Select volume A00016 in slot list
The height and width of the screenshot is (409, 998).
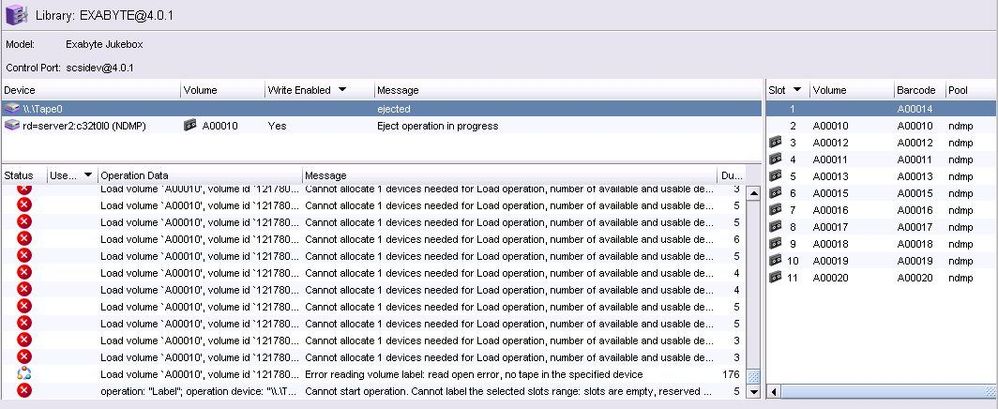click(830, 210)
